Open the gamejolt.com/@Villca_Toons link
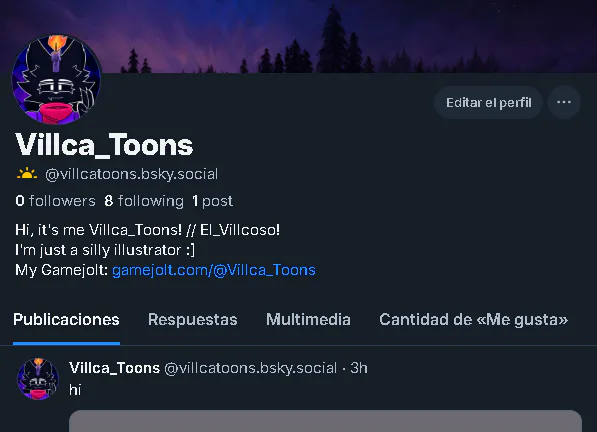 point(214,270)
